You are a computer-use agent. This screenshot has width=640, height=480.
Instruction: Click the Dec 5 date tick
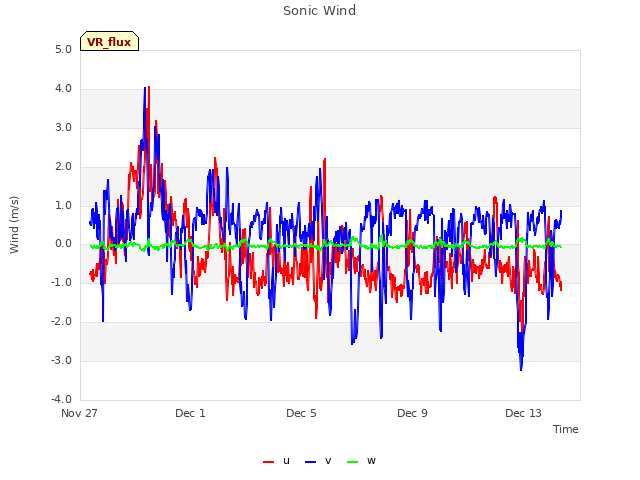(301, 413)
